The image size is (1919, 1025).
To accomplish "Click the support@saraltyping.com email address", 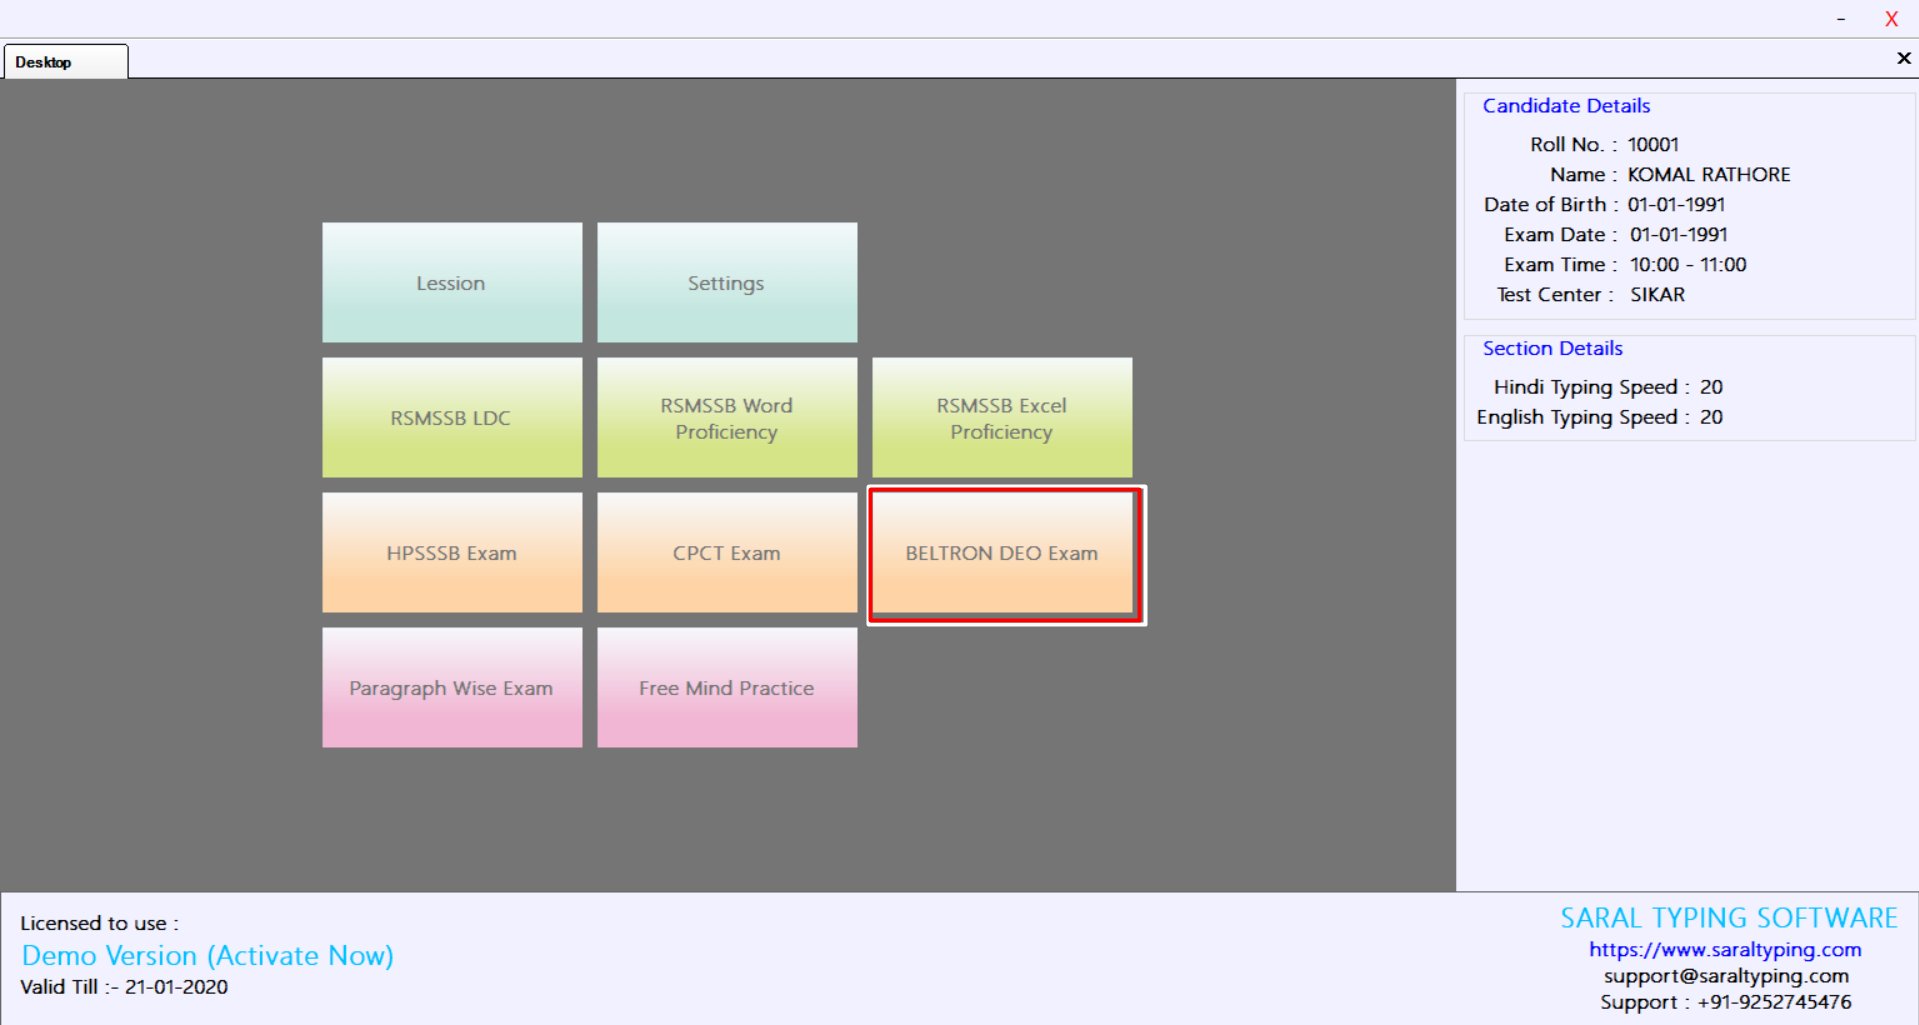I will (1726, 976).
